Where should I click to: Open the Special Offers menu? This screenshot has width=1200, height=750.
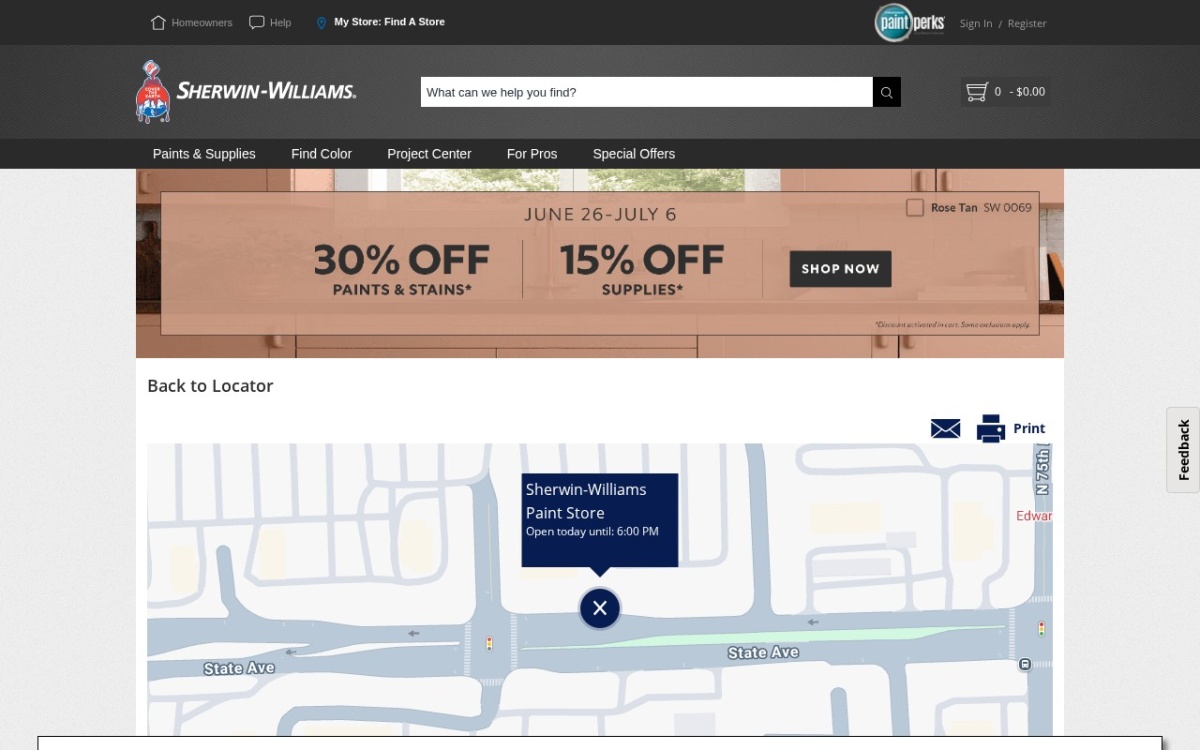click(x=634, y=154)
